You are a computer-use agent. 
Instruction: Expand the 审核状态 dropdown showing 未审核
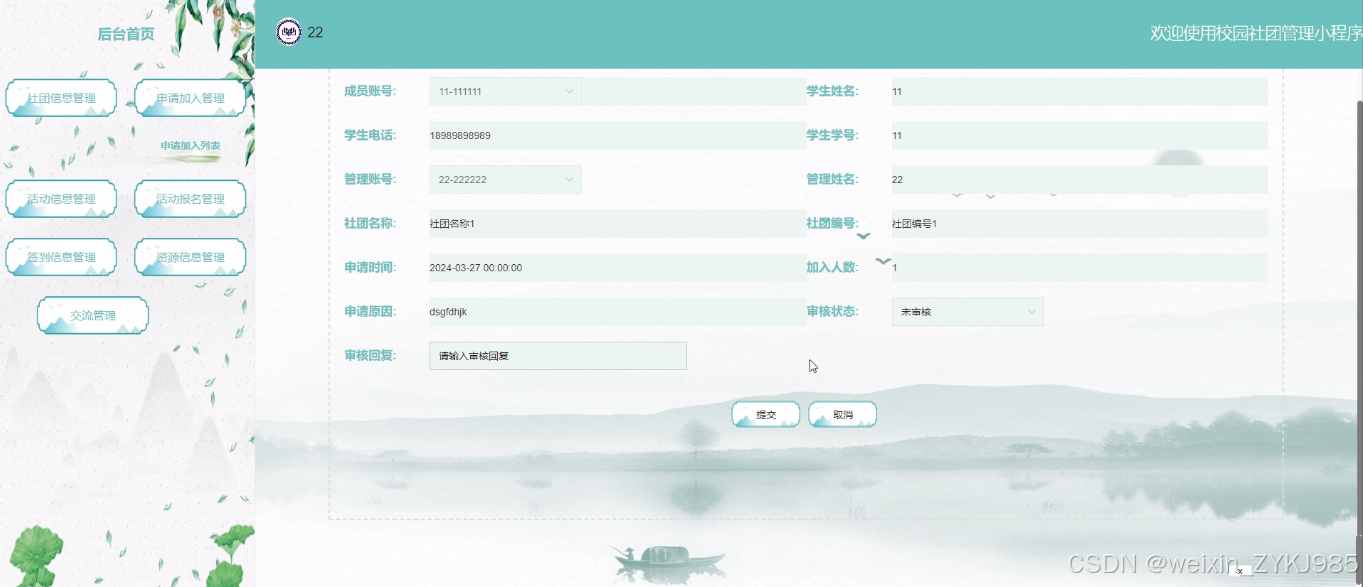[967, 311]
